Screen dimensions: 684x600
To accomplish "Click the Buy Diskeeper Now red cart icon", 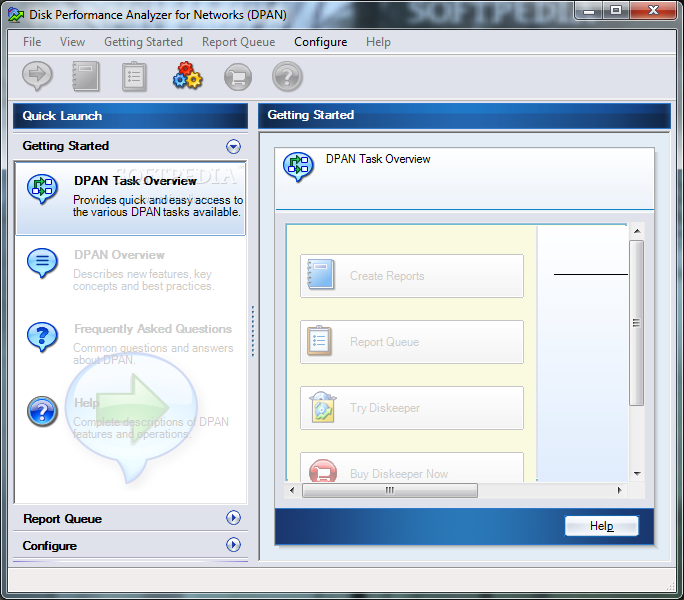I will [323, 470].
